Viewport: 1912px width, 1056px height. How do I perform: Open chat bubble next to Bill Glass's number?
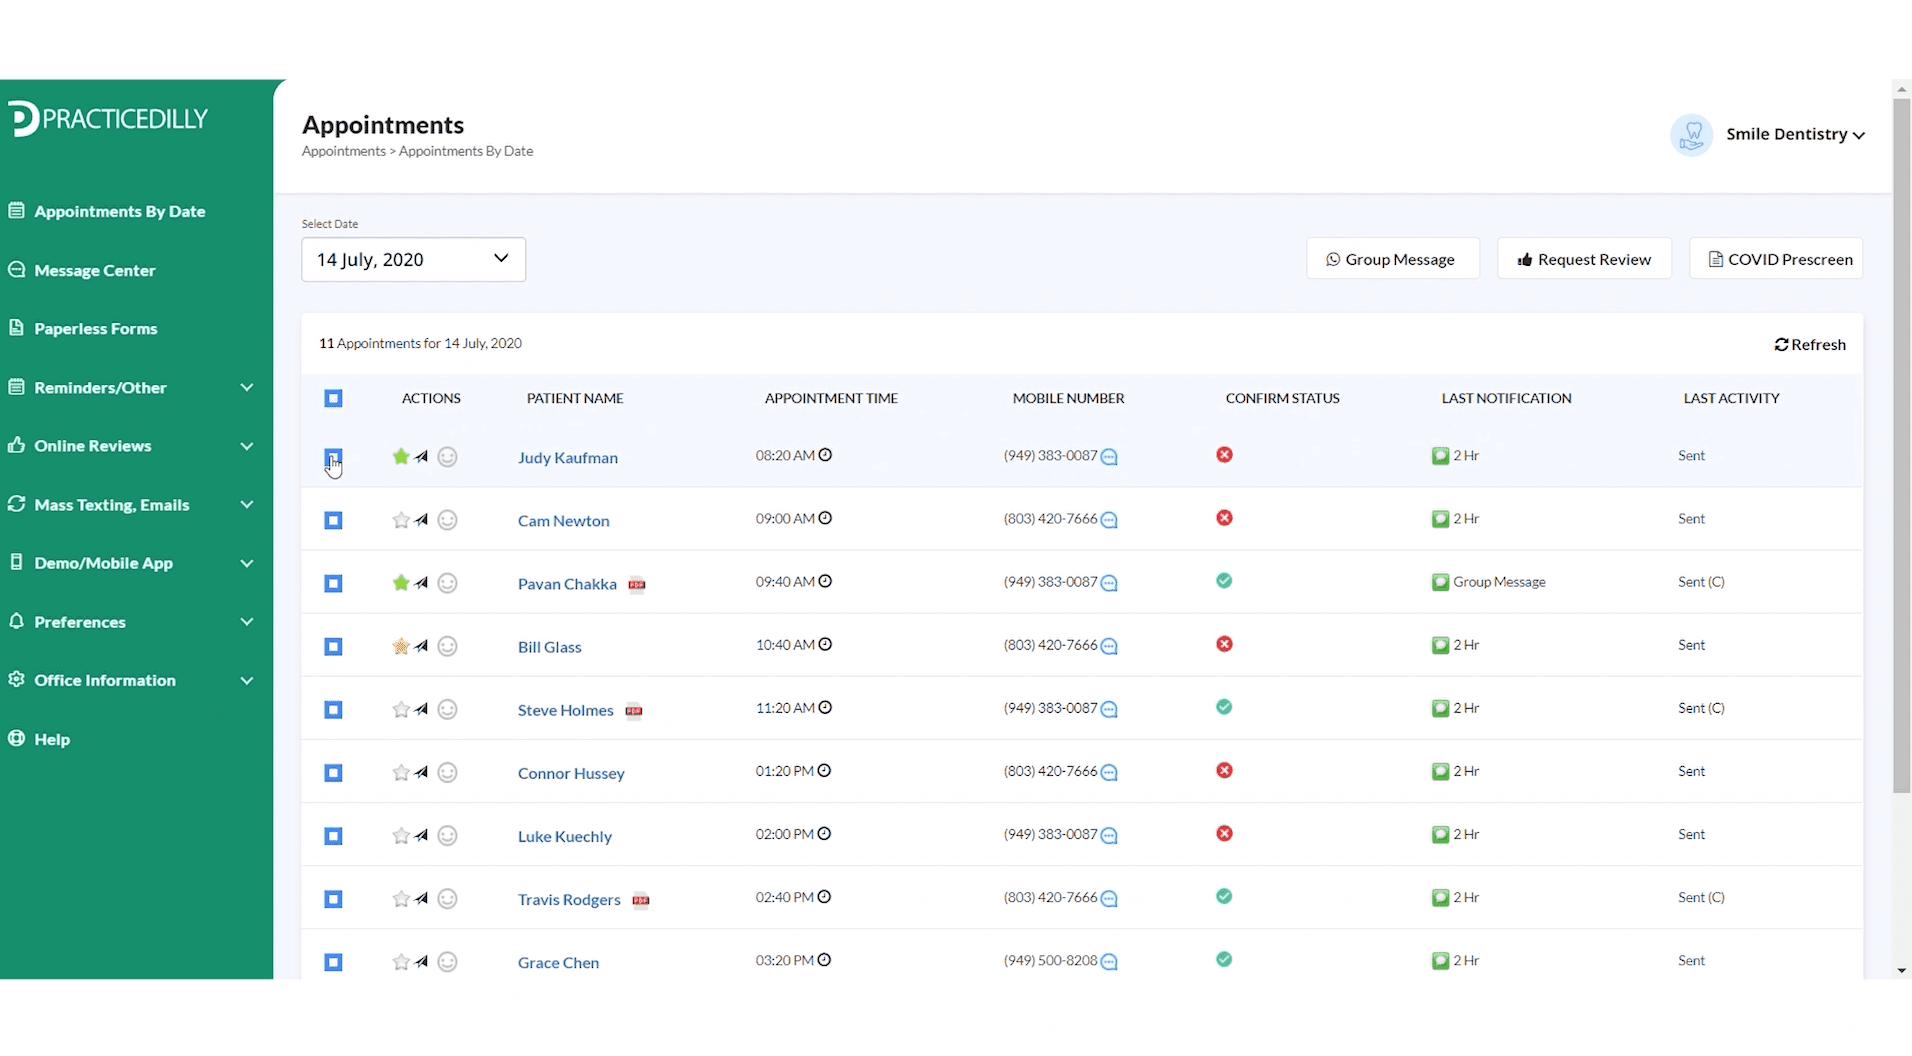pyautogui.click(x=1109, y=646)
